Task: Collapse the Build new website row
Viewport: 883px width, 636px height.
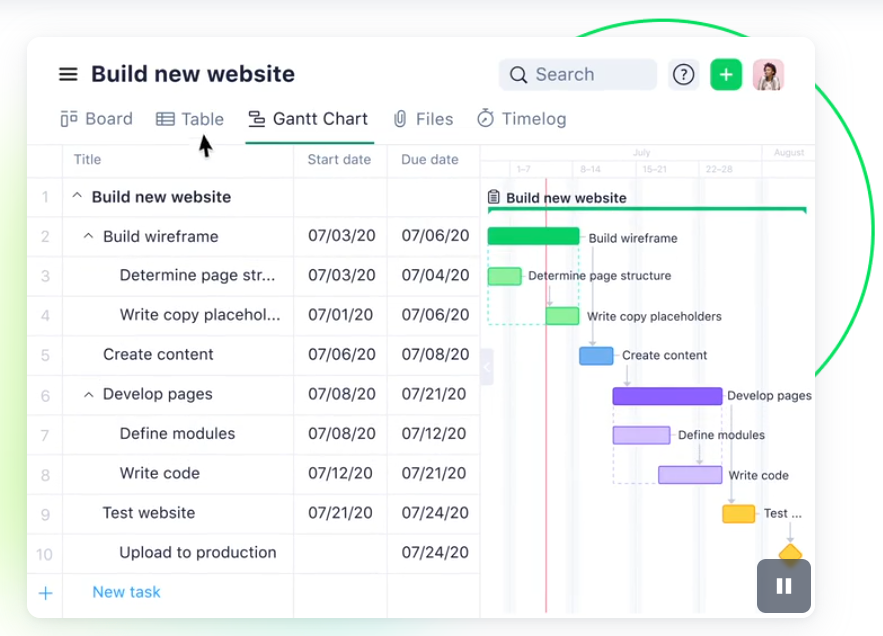Action: (77, 197)
